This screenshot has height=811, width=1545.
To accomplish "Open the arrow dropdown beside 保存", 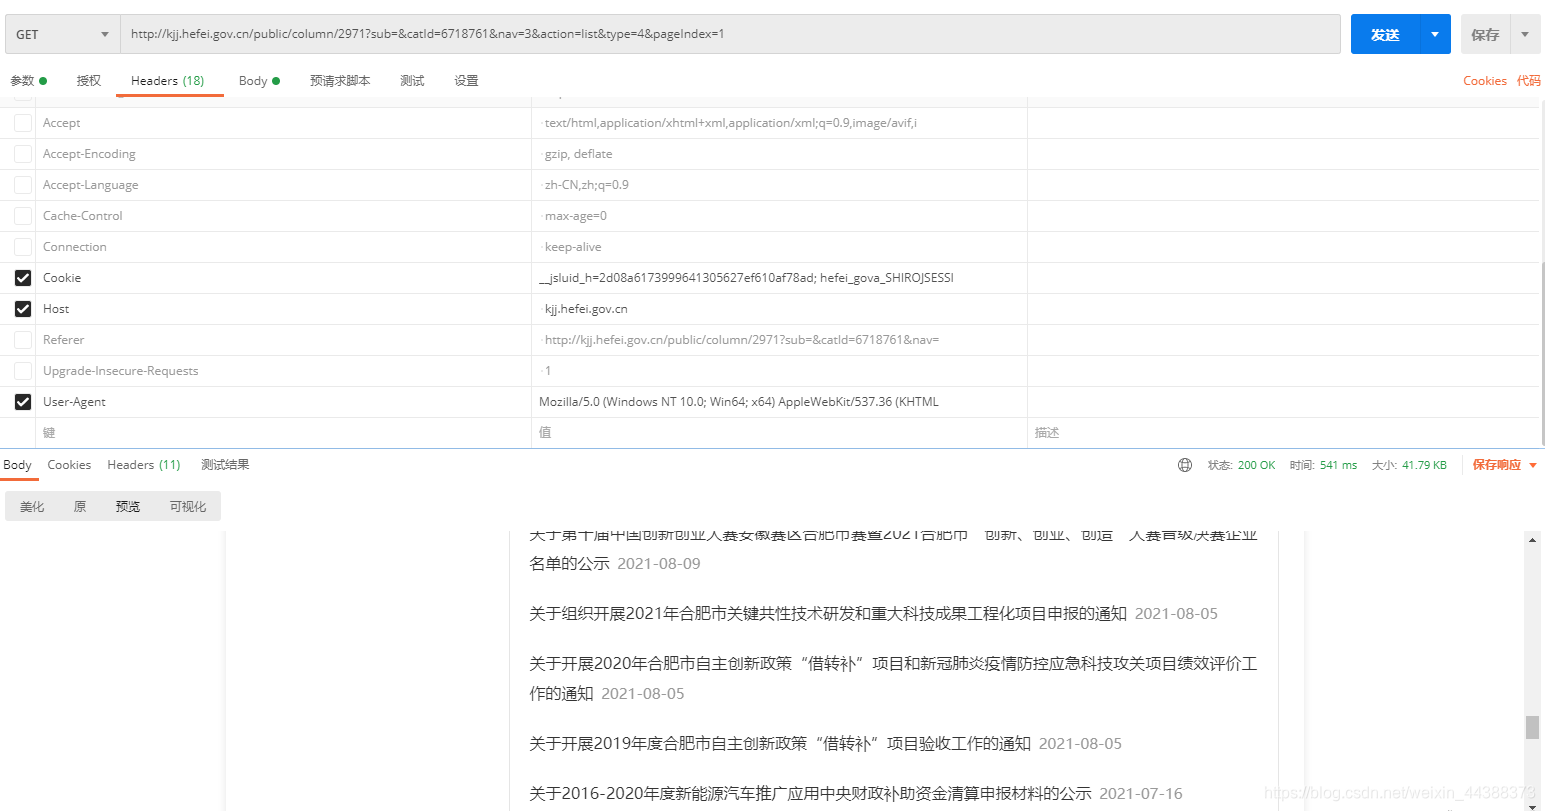I will point(1525,34).
